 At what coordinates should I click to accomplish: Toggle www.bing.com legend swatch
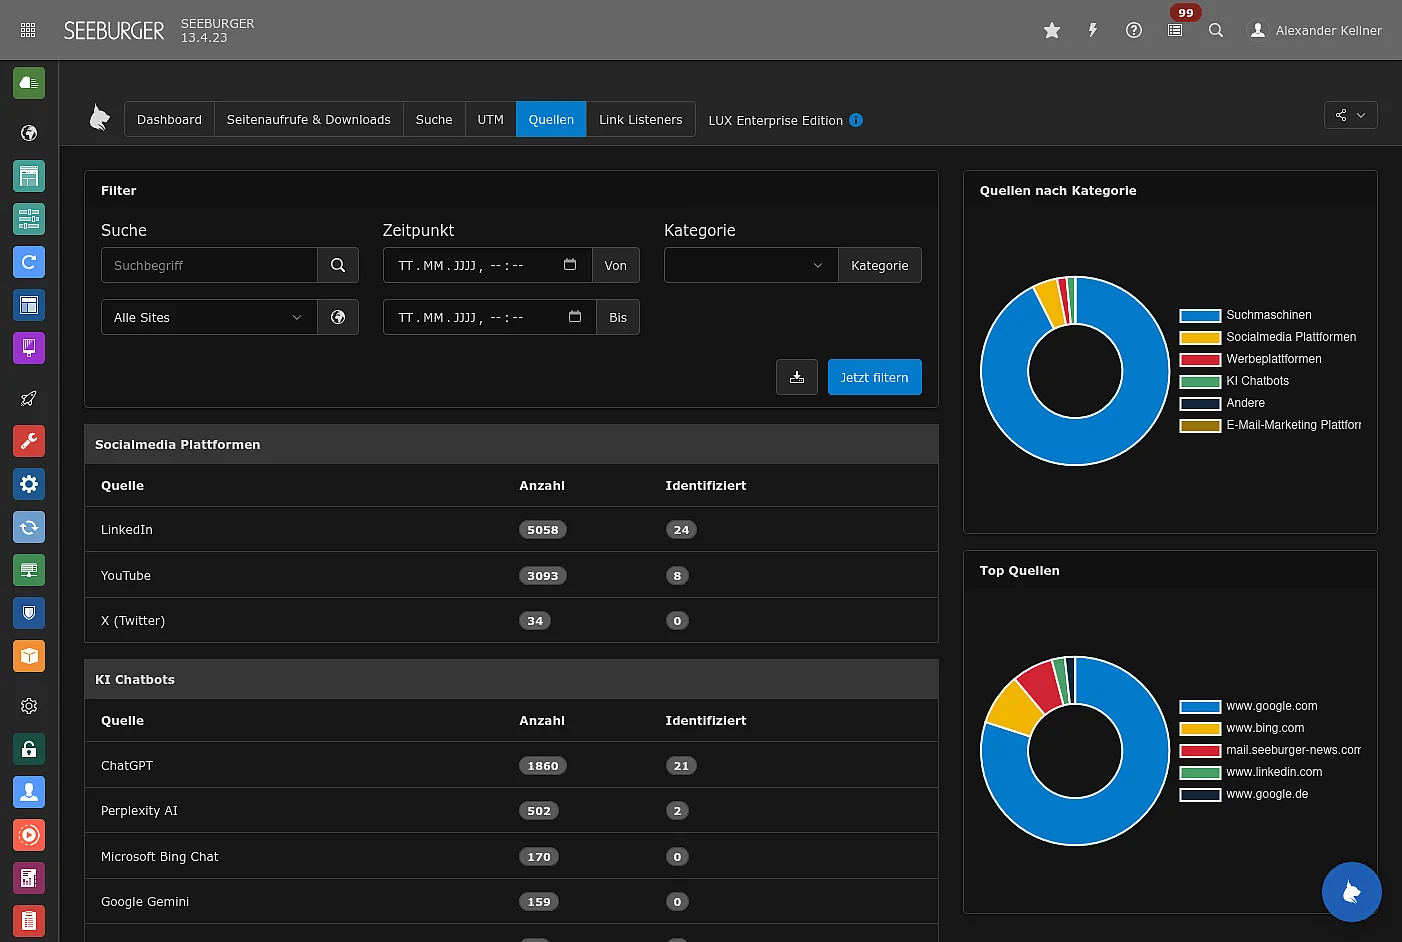coord(1200,728)
